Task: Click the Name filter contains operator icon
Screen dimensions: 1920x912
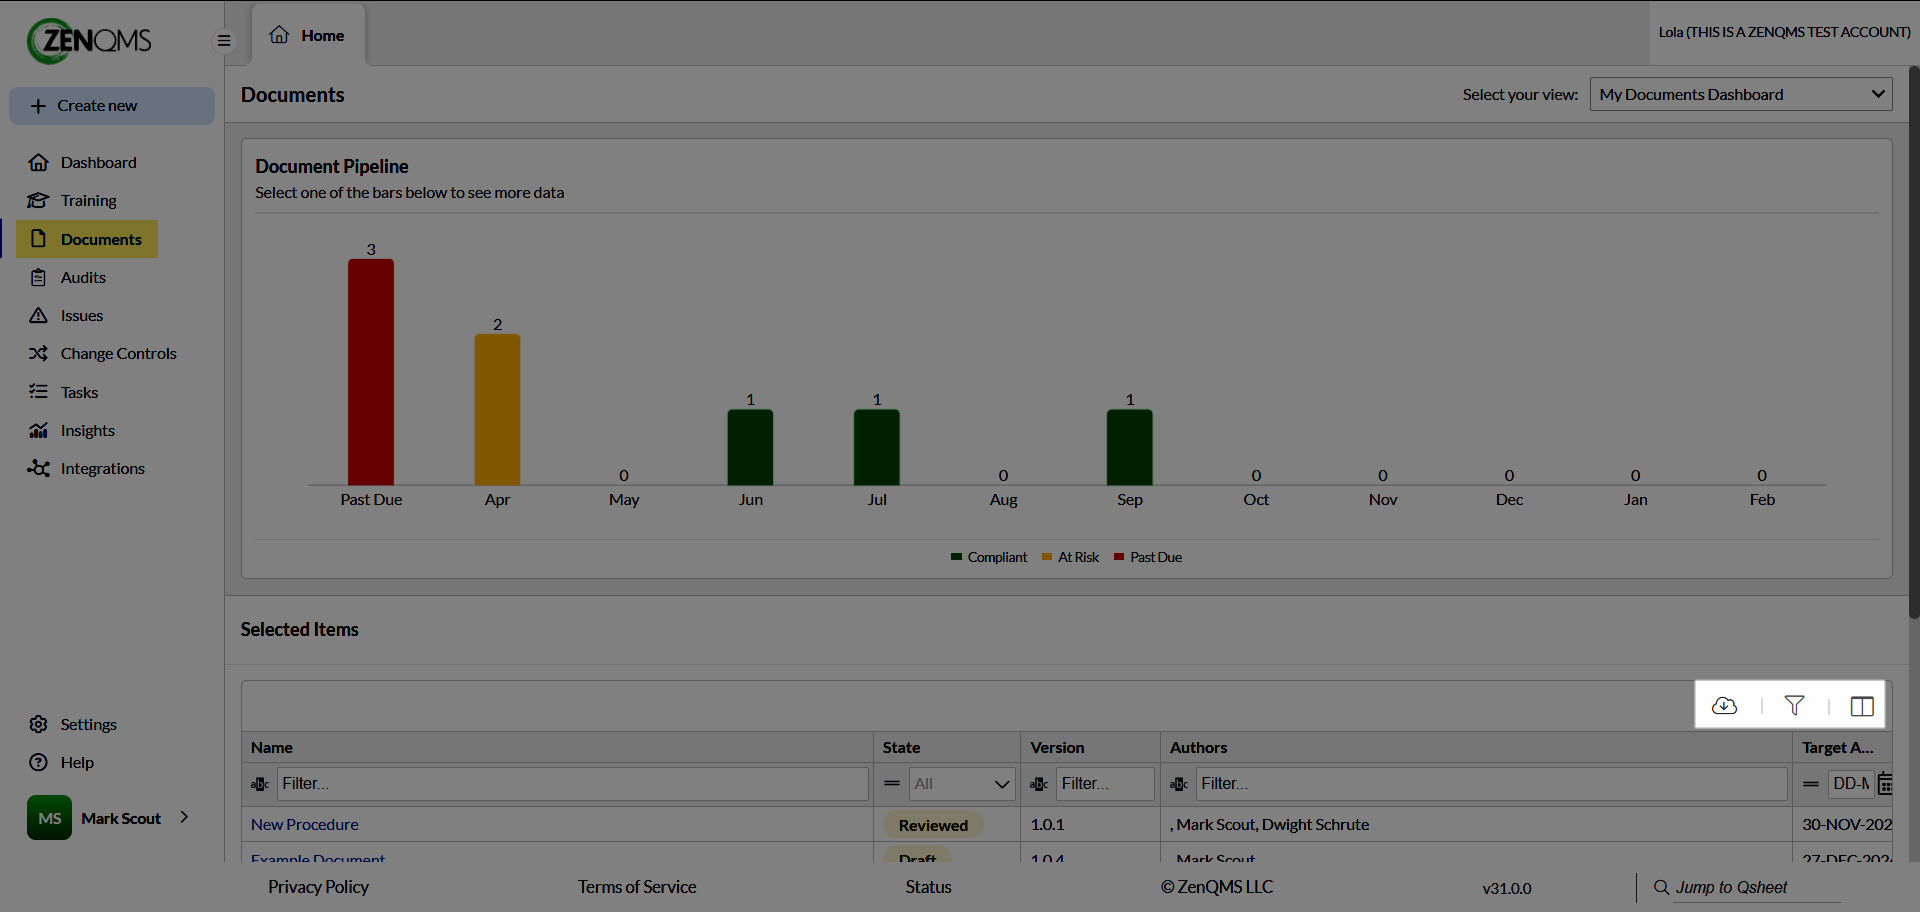Action: (260, 784)
